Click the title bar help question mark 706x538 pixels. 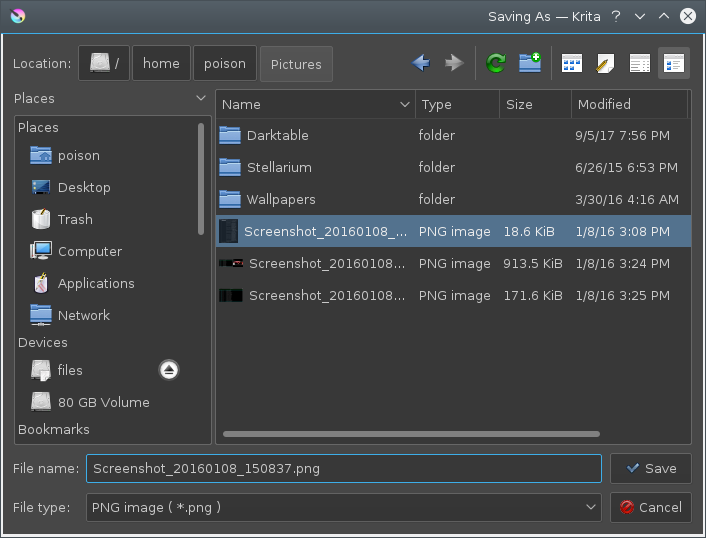(616, 17)
